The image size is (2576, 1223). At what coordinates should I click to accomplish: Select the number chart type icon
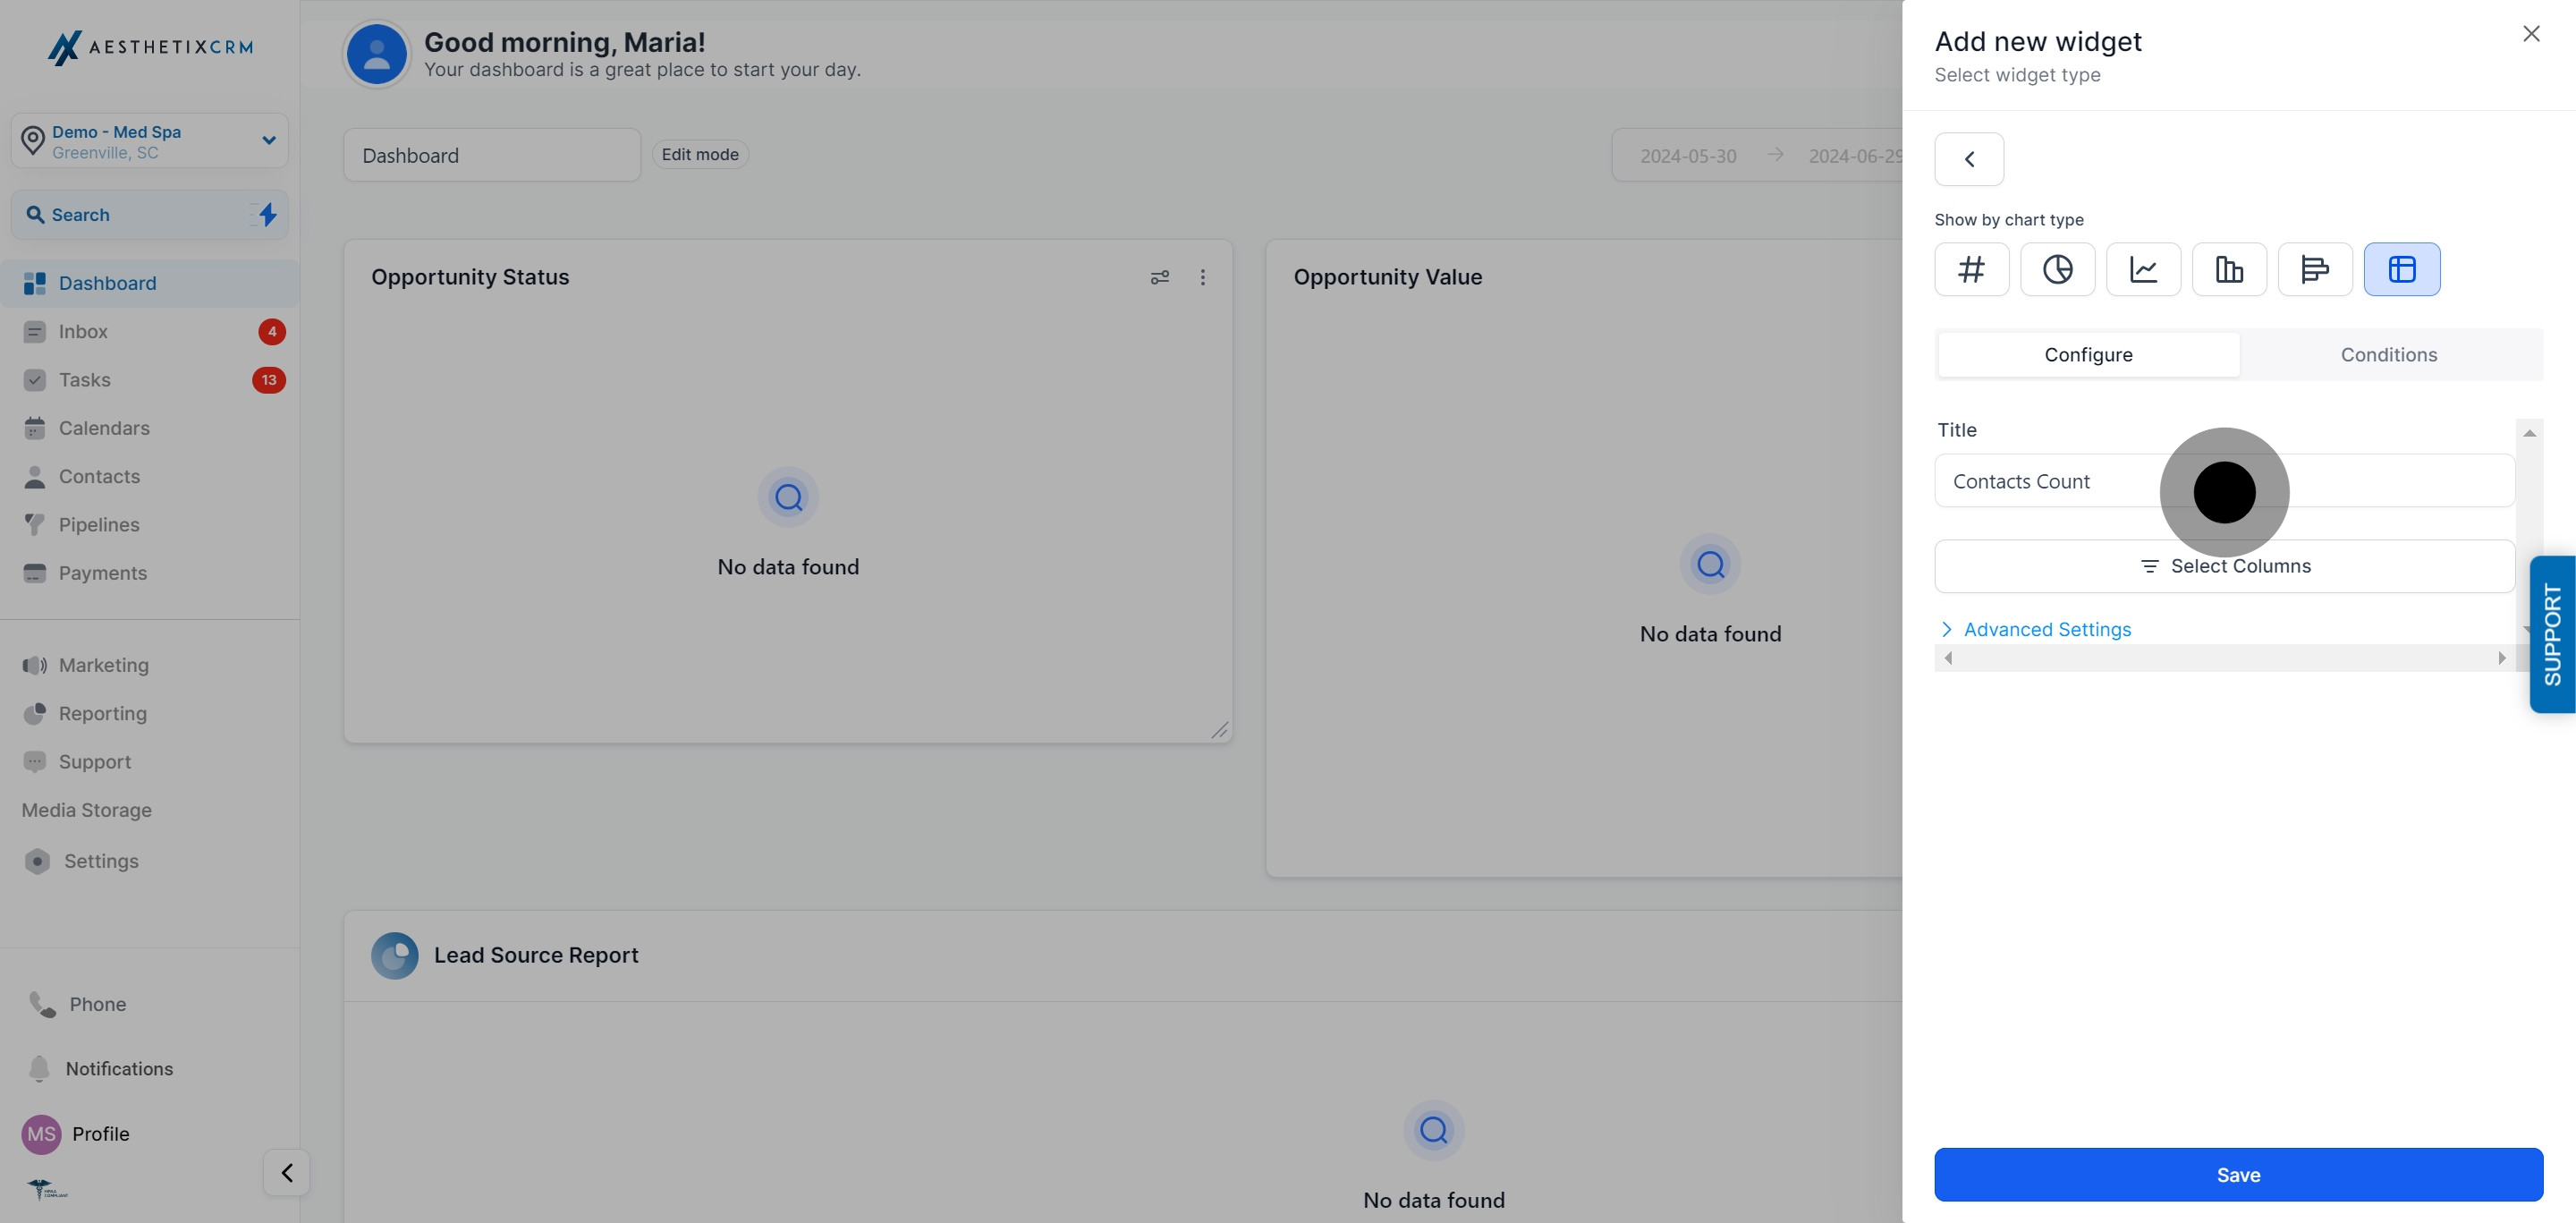pyautogui.click(x=1971, y=269)
